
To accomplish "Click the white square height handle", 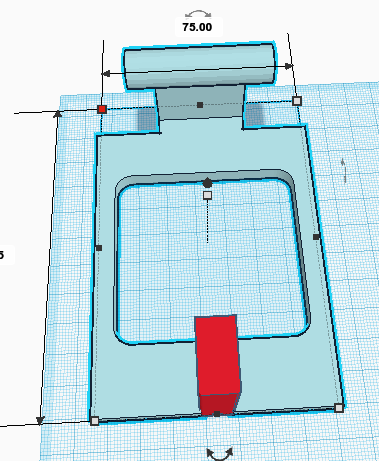I will (x=208, y=195).
